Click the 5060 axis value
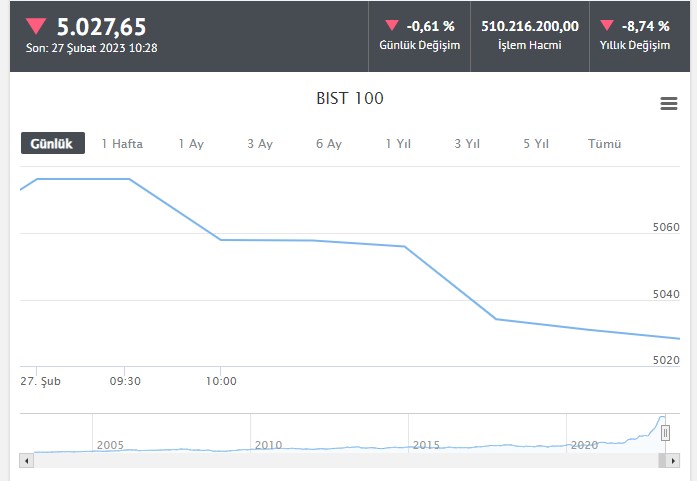This screenshot has width=697, height=481. pyautogui.click(x=666, y=227)
